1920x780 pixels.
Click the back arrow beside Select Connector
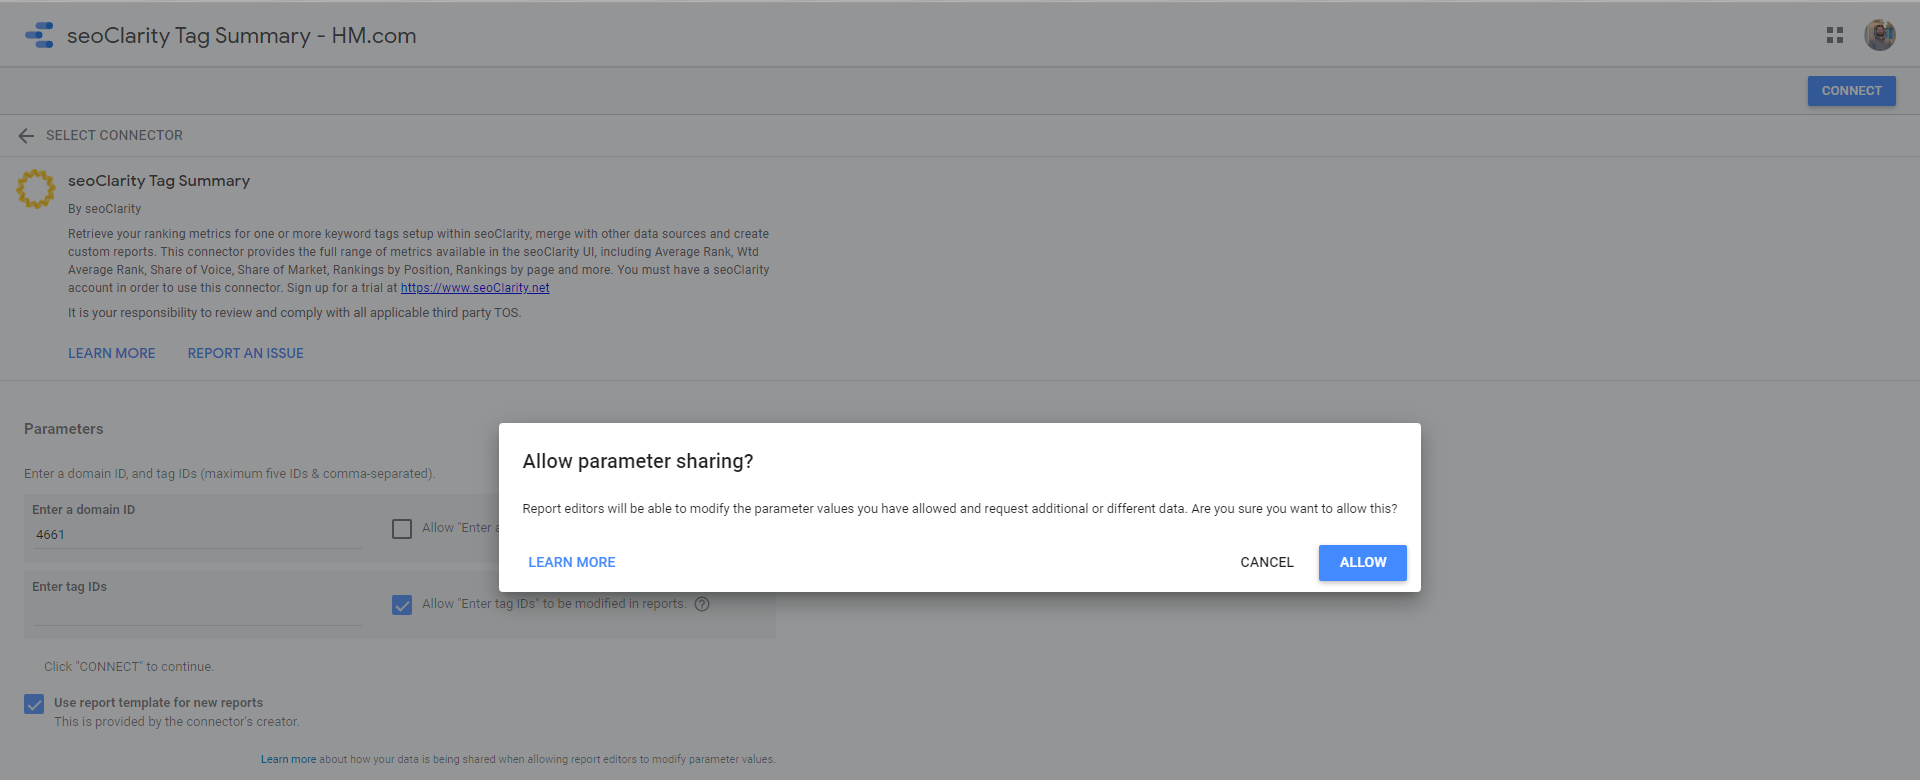tap(26, 136)
